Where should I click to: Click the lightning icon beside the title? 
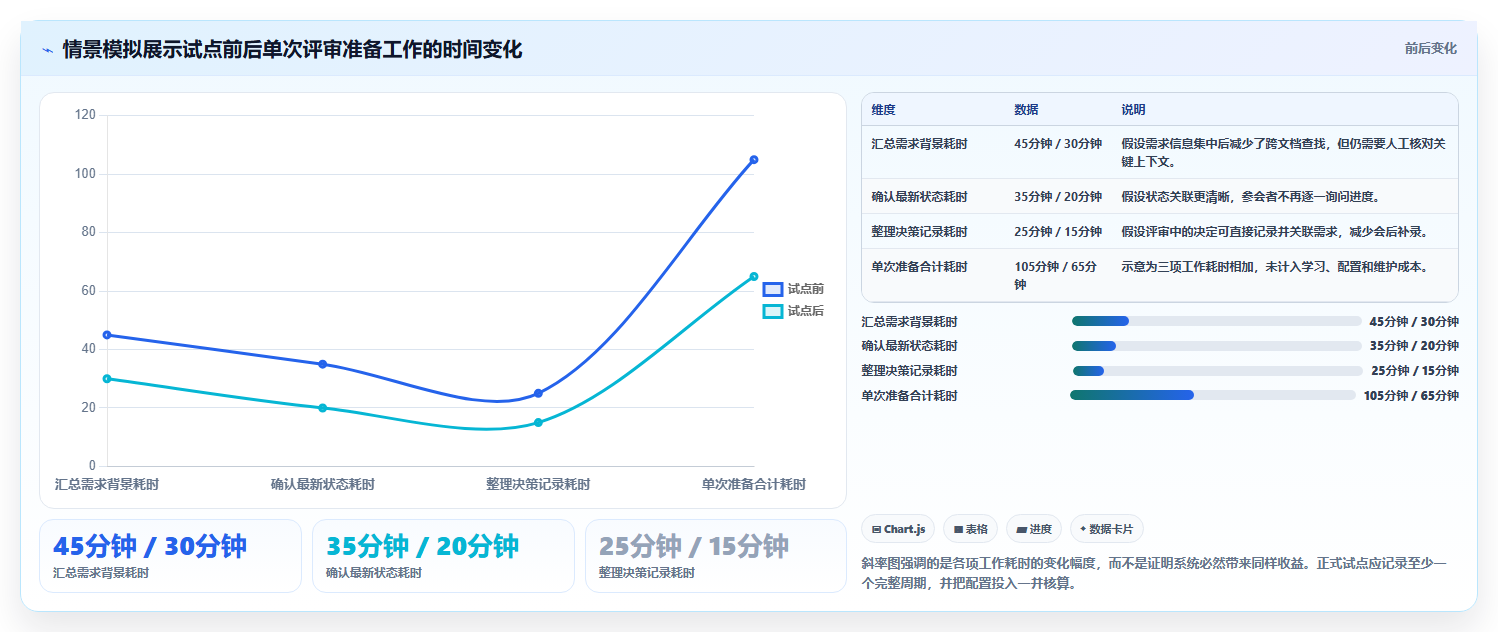[x=47, y=50]
